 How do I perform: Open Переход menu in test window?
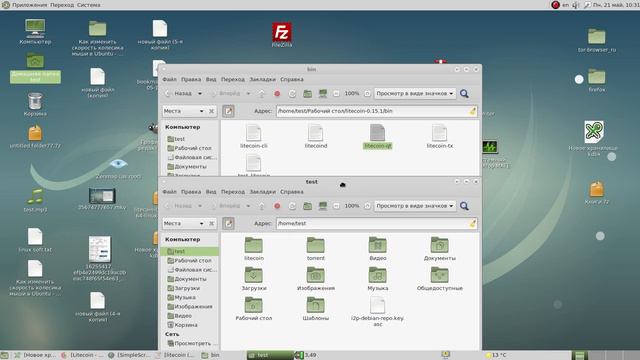click(233, 191)
